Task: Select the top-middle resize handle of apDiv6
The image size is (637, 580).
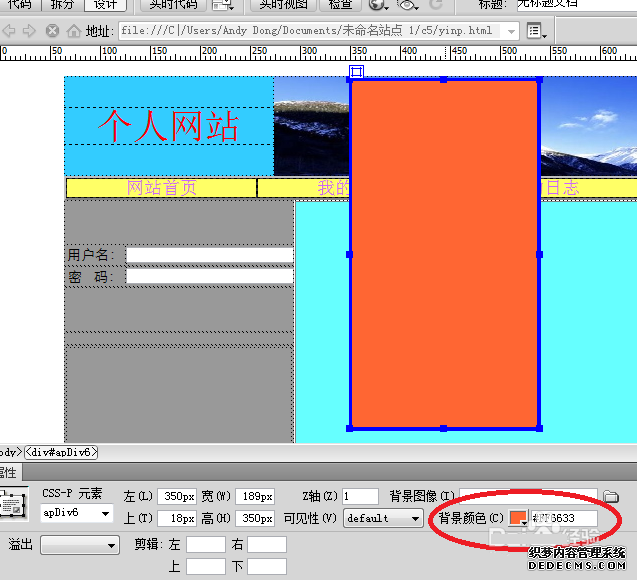Action: point(443,80)
